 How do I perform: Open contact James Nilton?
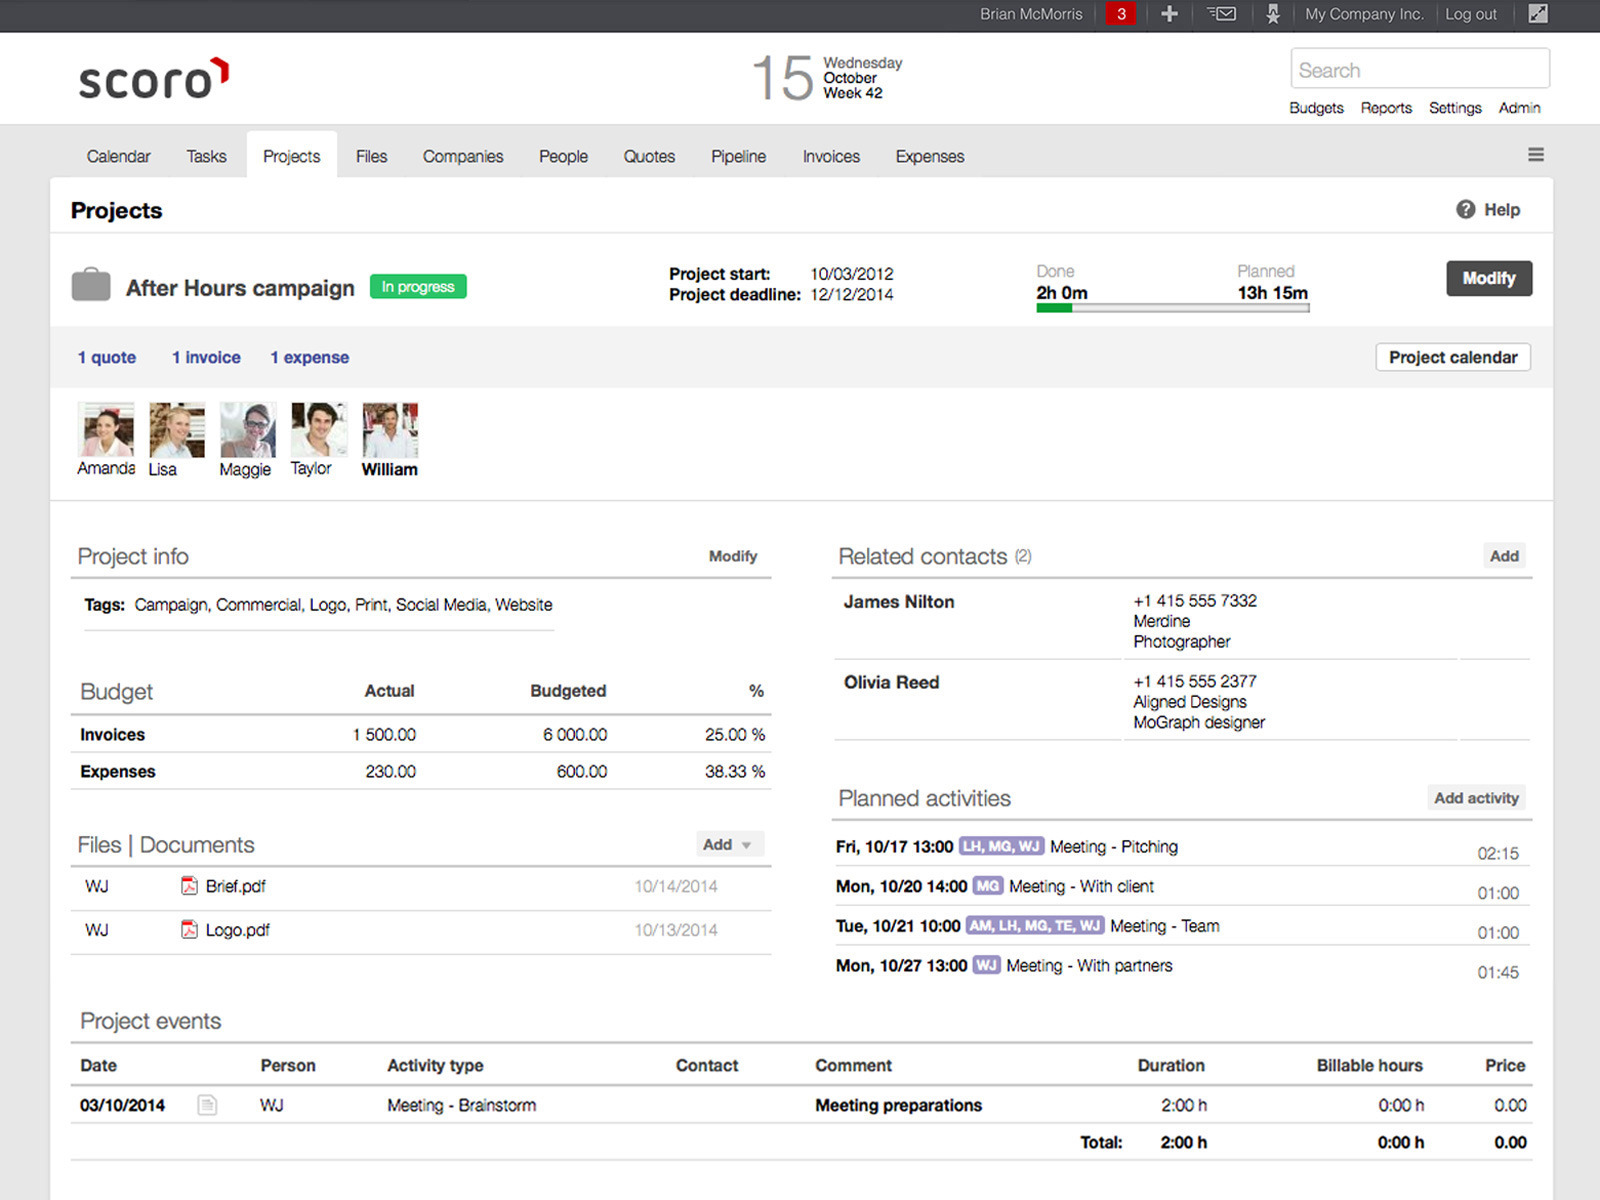(x=899, y=602)
